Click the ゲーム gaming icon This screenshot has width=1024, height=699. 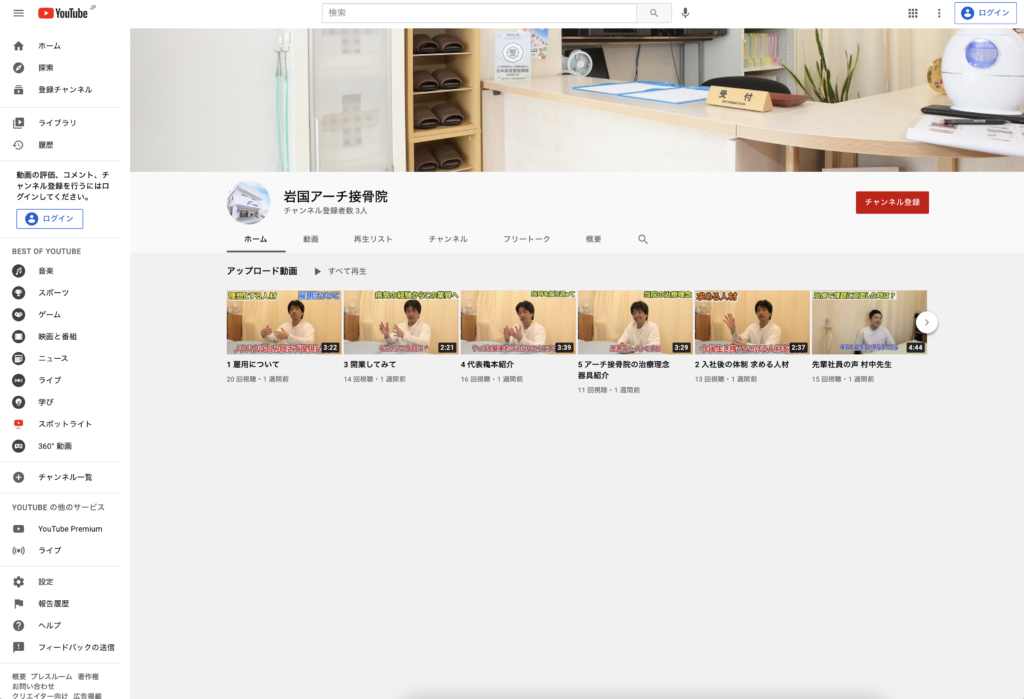click(x=18, y=314)
